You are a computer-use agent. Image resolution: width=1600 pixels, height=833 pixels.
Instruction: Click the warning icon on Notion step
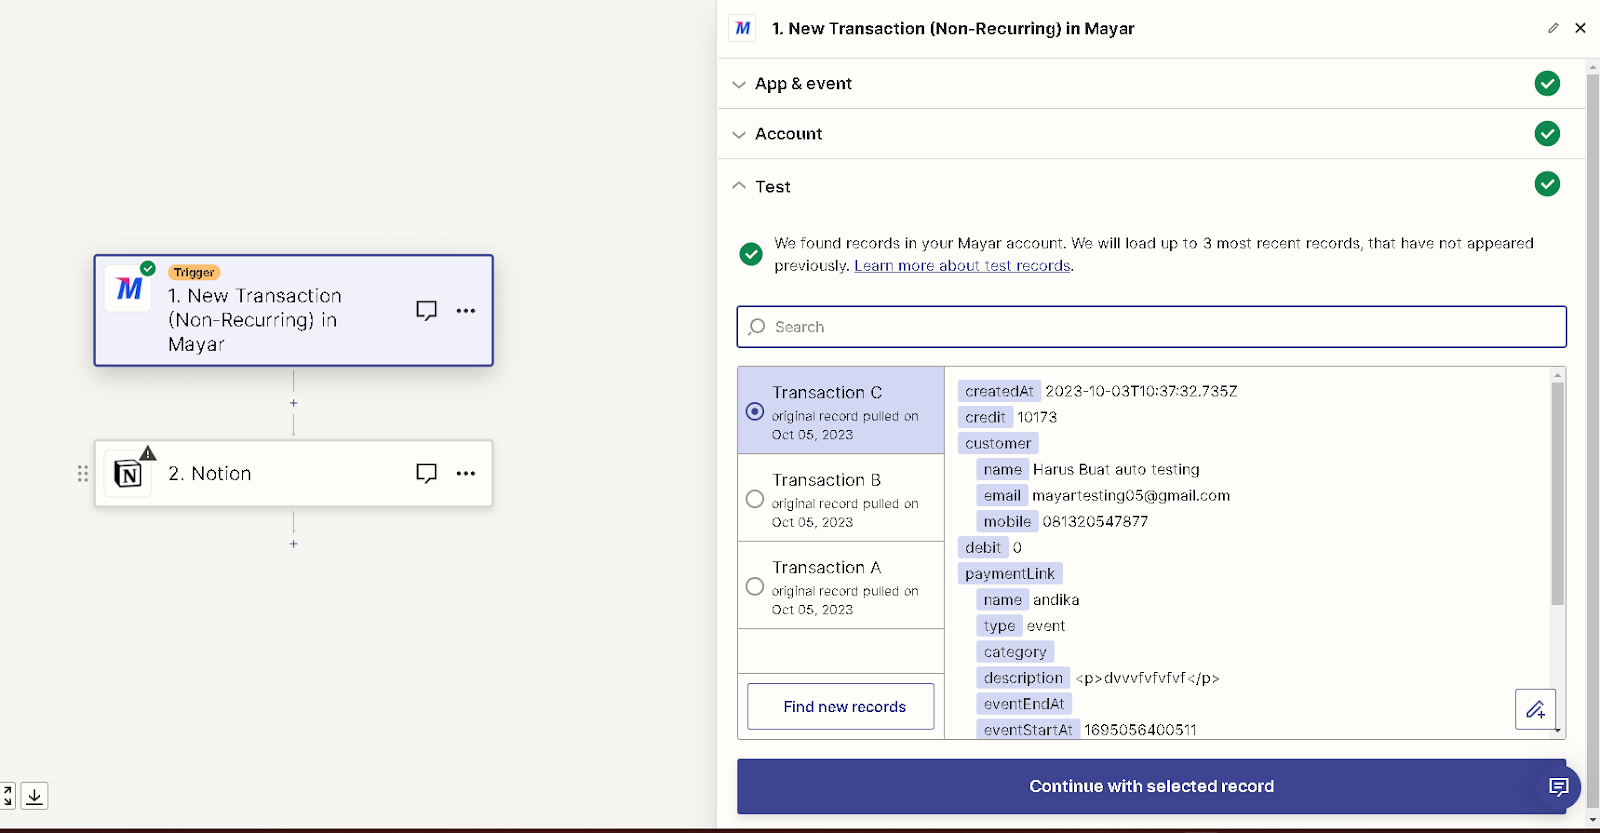pyautogui.click(x=148, y=453)
